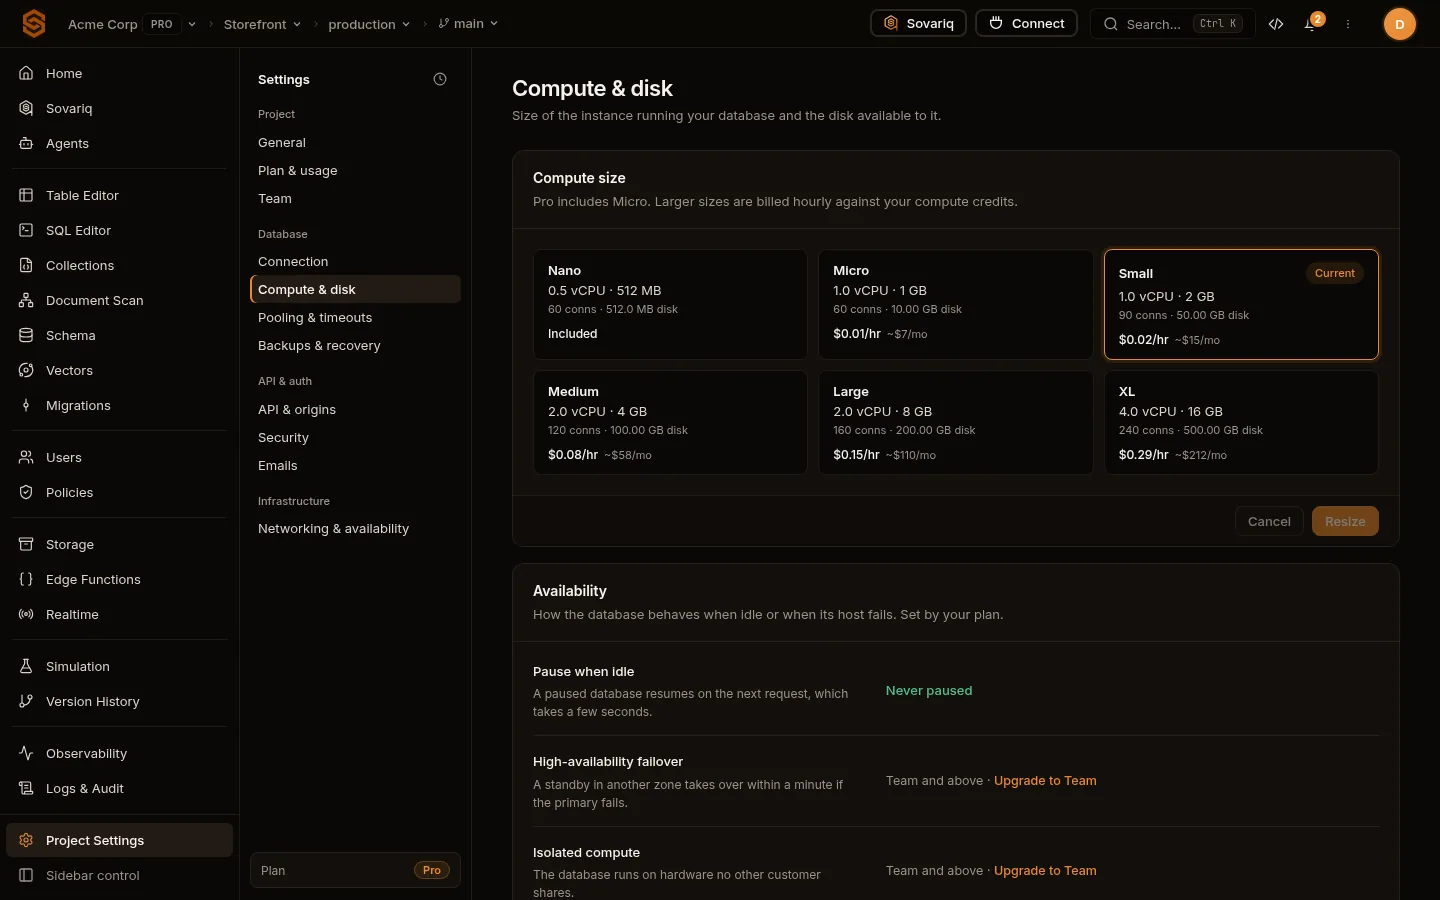
Task: Click the Connect button
Action: (1026, 23)
